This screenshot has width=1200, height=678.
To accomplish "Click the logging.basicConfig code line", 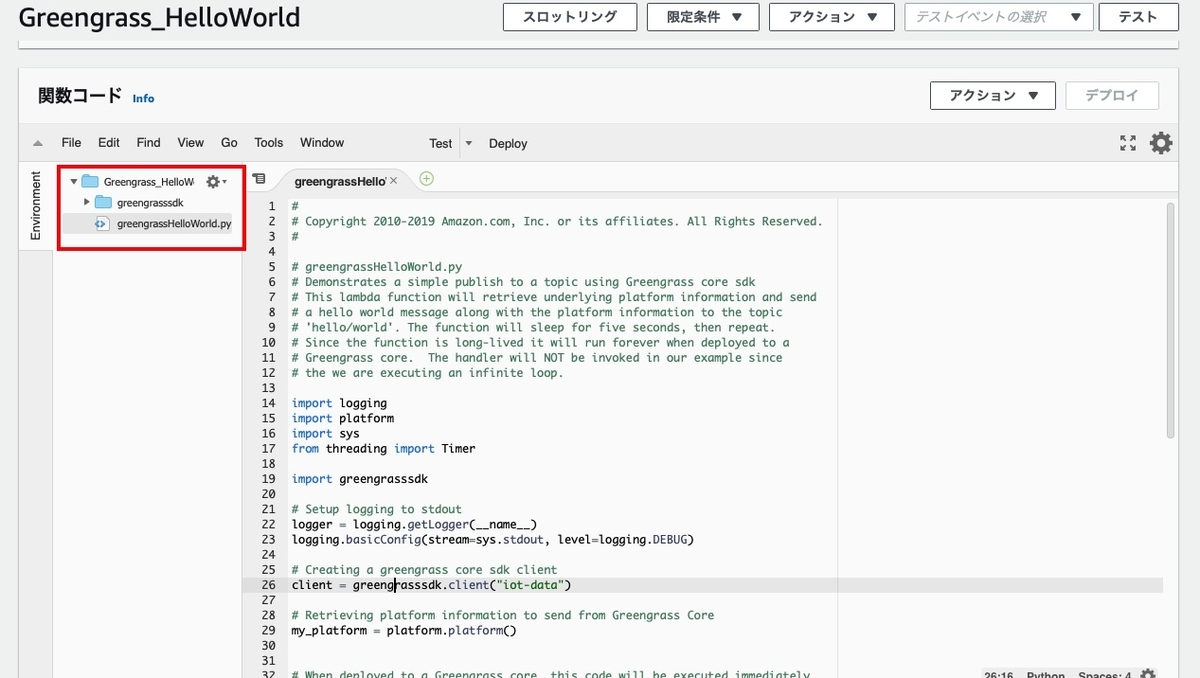I will [x=492, y=540].
